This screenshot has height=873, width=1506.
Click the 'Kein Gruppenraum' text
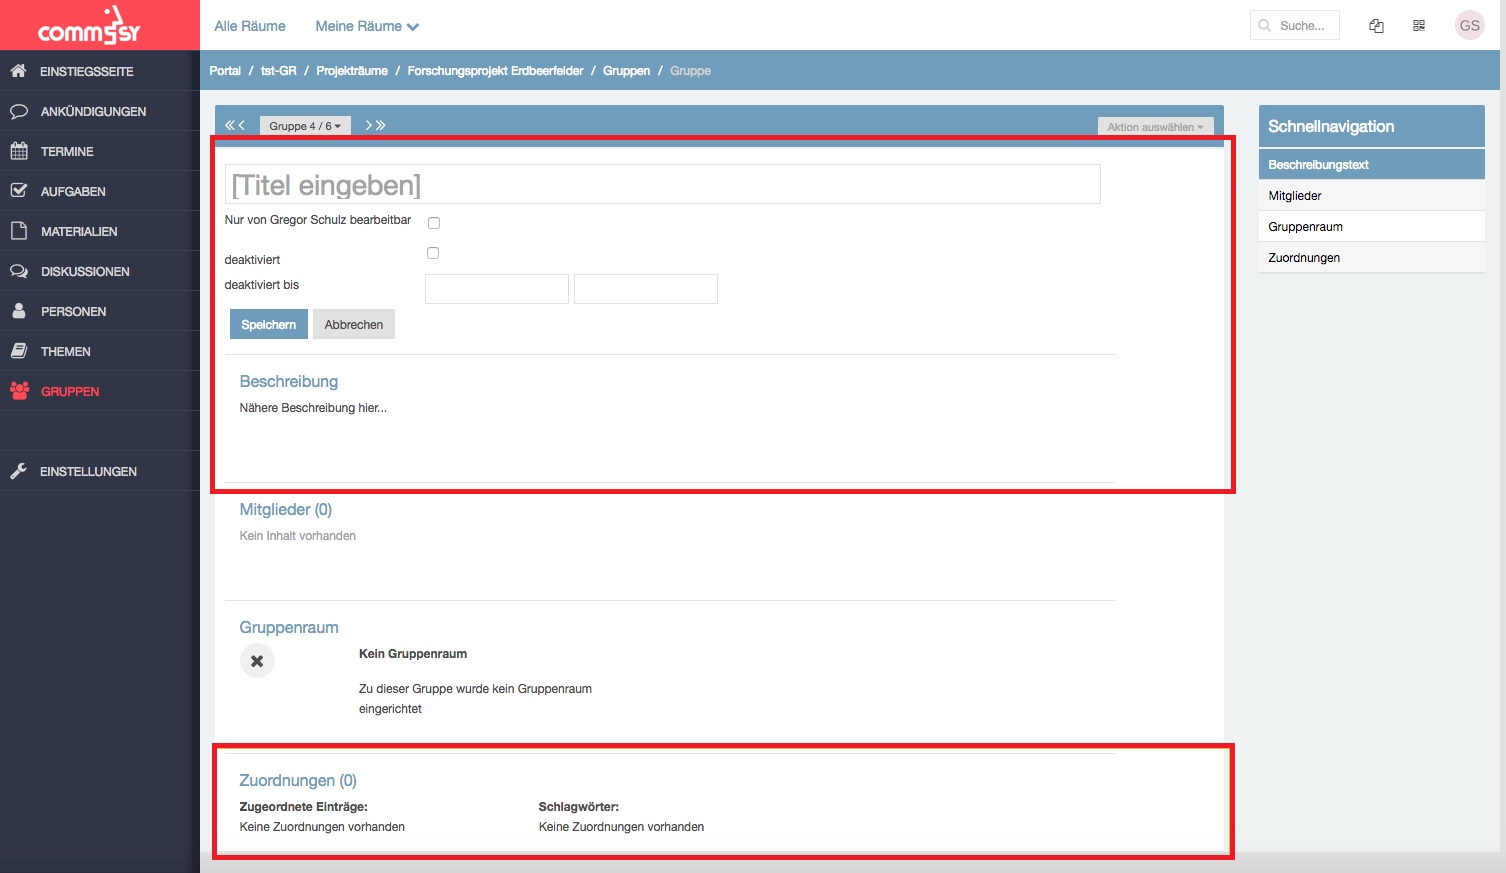[413, 654]
